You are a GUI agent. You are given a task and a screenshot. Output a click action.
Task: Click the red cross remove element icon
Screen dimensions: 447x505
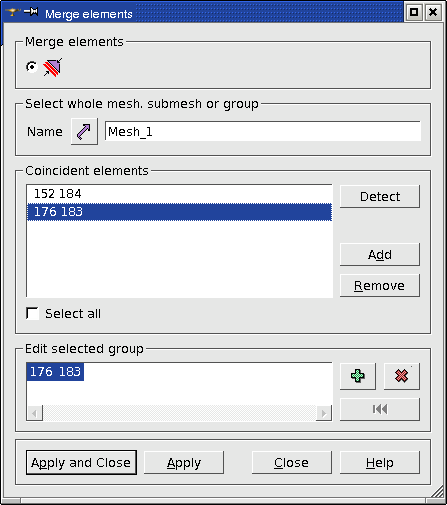[402, 376]
